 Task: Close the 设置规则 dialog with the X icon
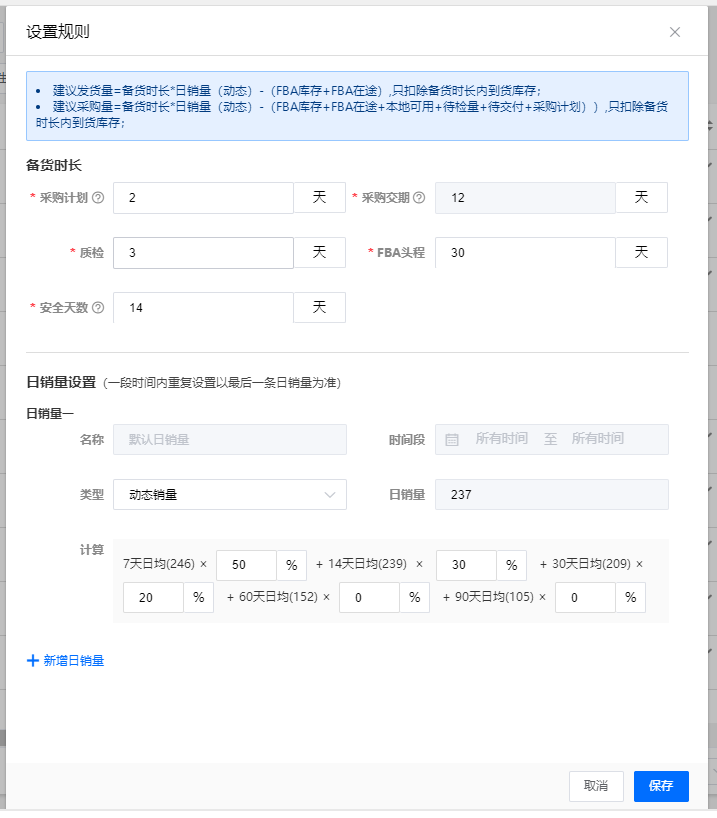pyautogui.click(x=674, y=32)
